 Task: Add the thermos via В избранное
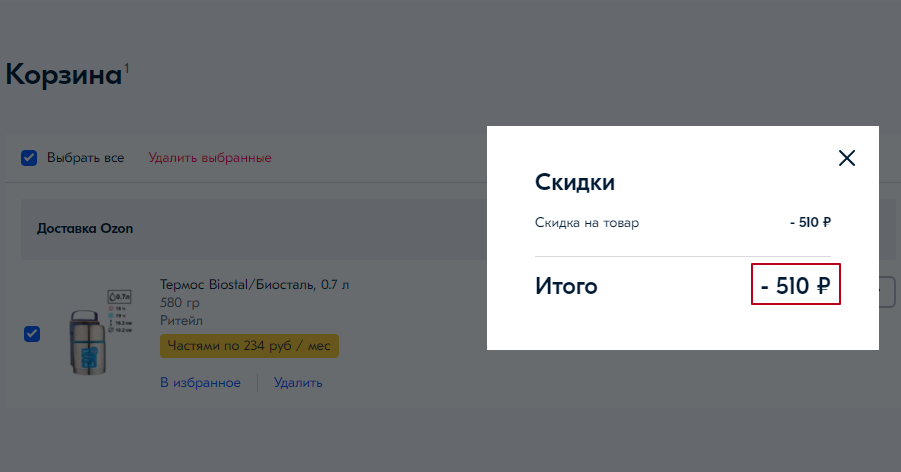[200, 383]
